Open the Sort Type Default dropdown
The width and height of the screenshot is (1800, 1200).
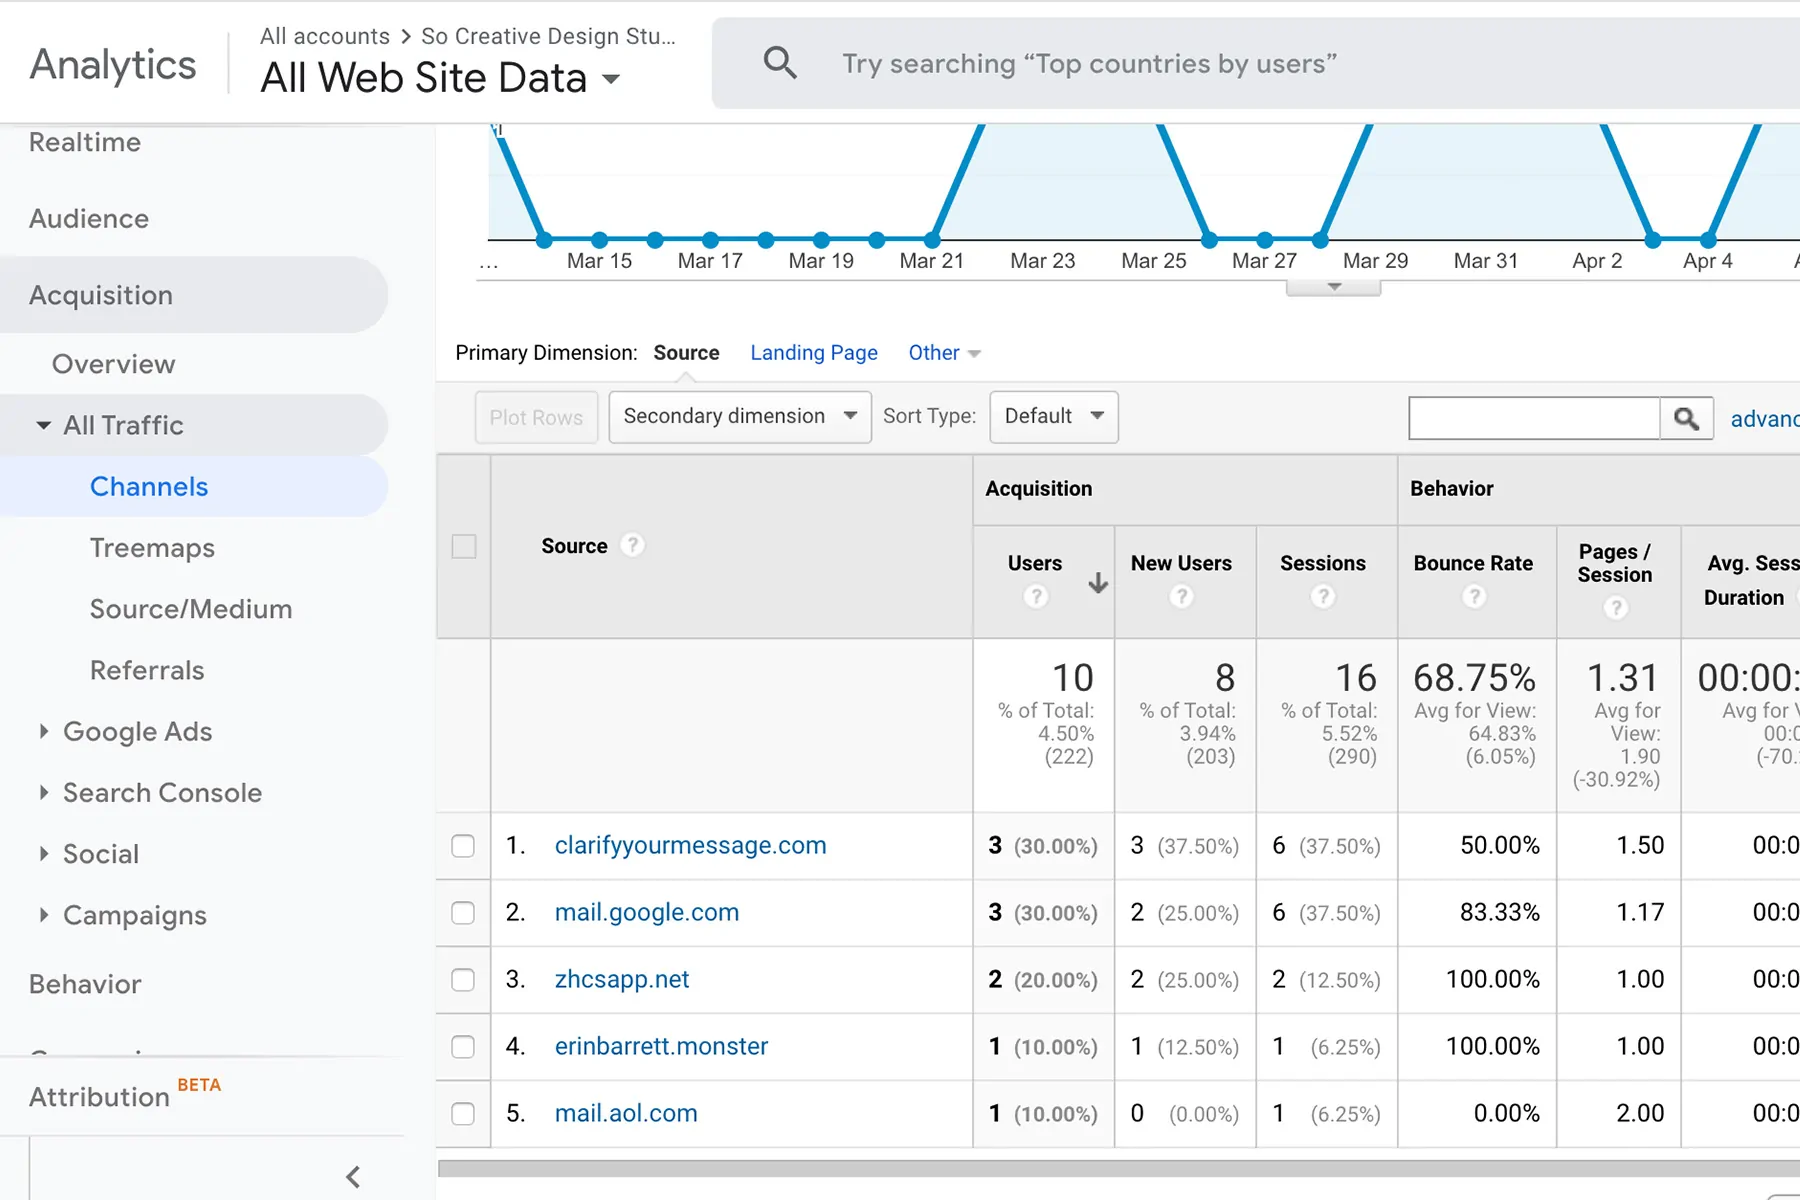(x=1053, y=417)
